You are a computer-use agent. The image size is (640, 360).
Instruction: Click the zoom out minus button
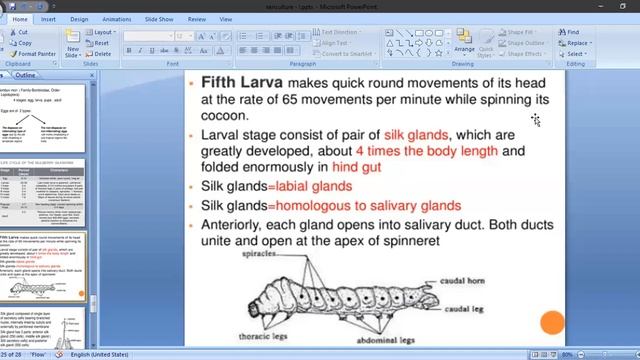(581, 355)
